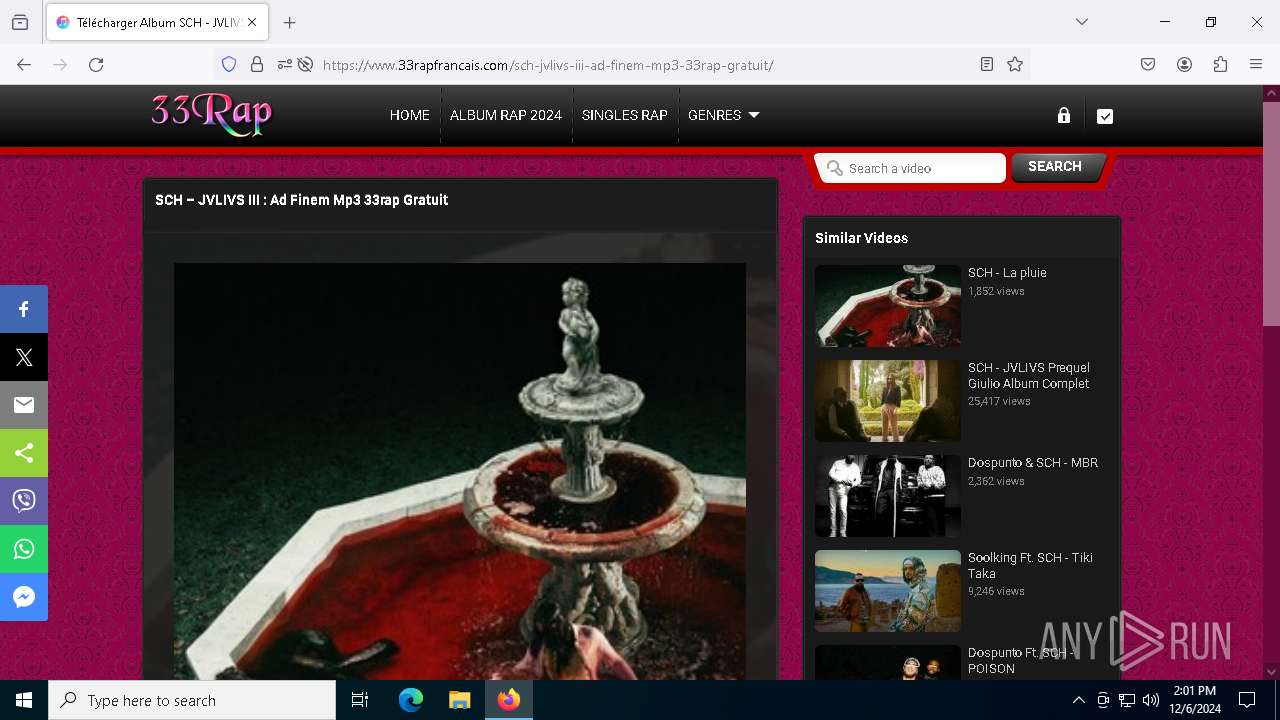Open ALBUM RAP 2024 menu item

506,115
